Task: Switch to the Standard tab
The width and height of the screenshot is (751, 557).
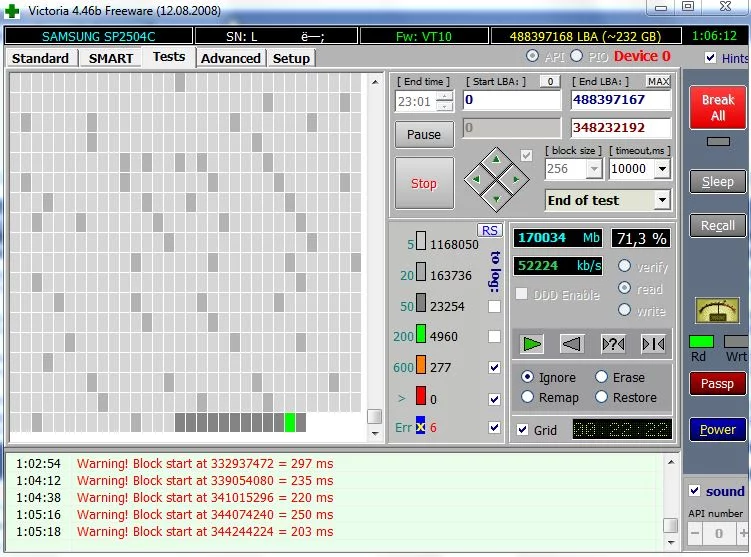Action: 40,58
